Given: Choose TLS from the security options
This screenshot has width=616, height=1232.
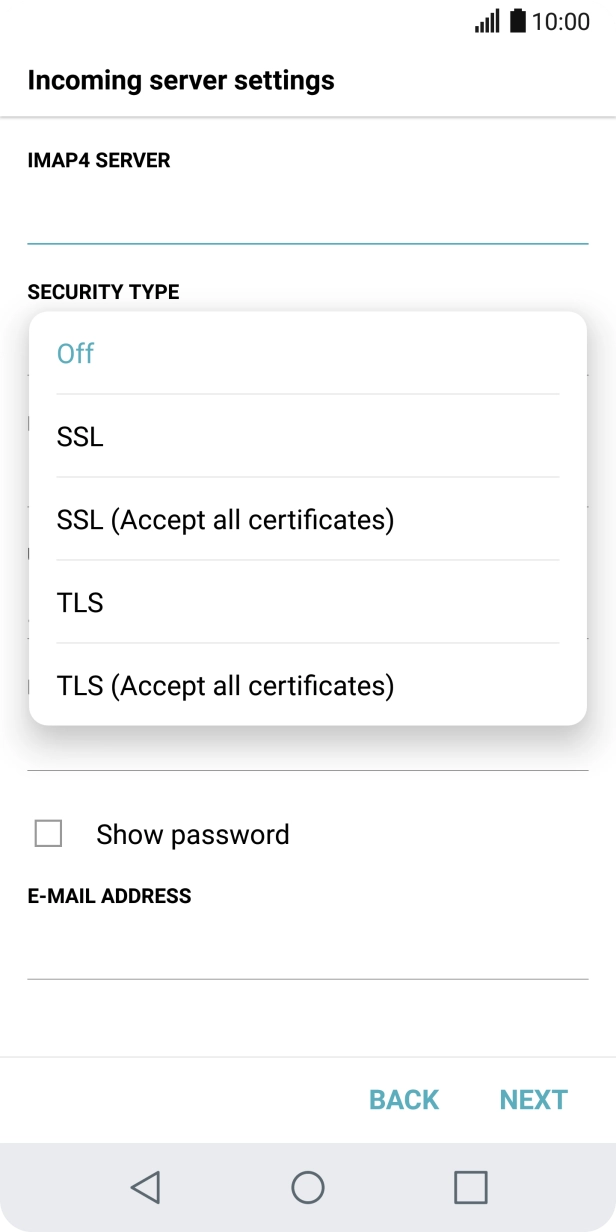Looking at the screenshot, I should 81,602.
